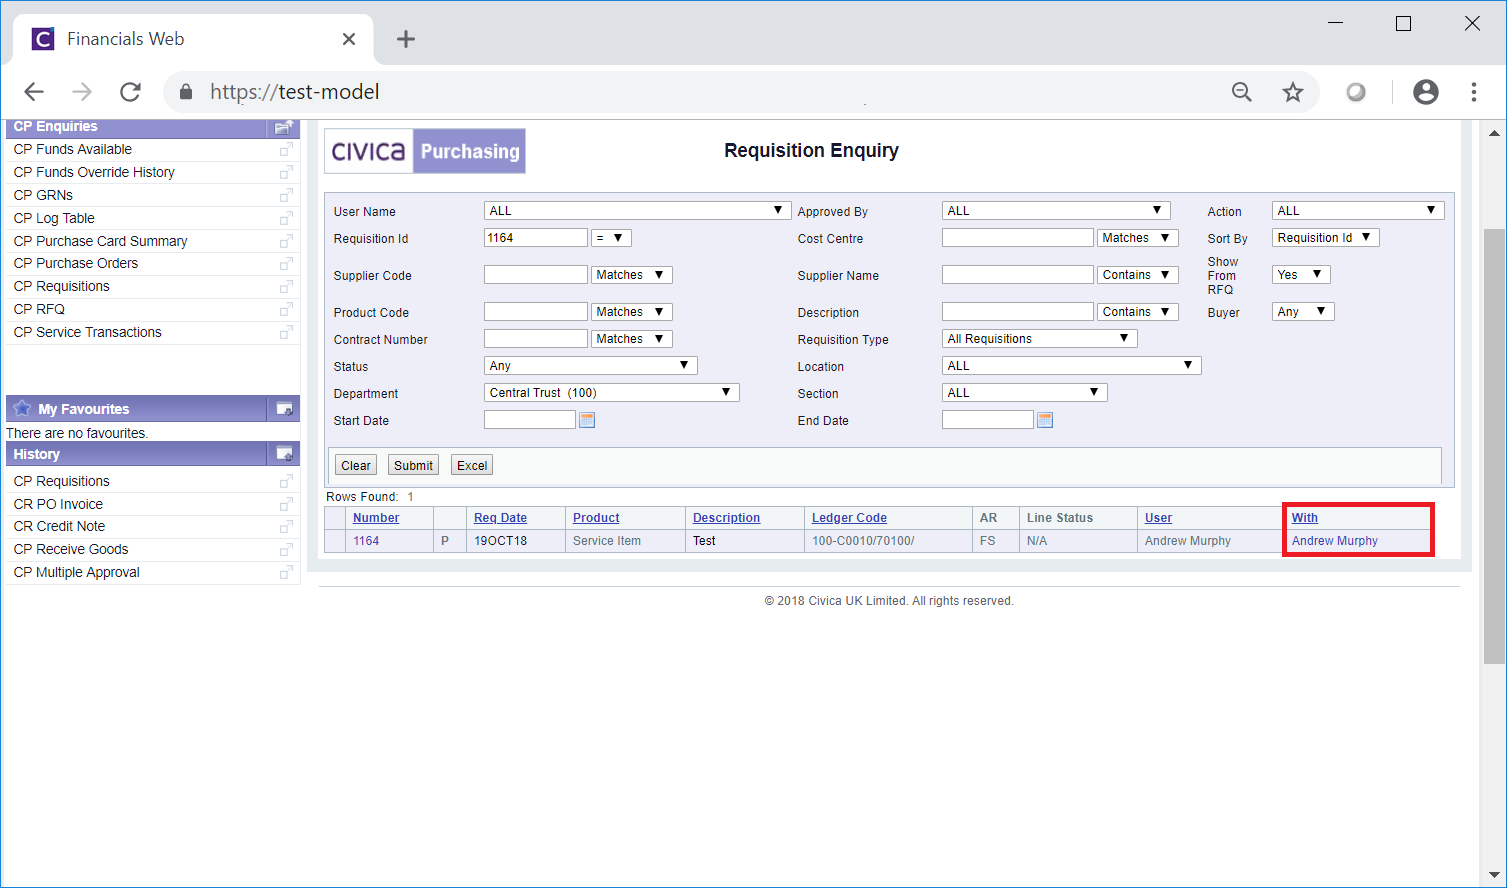Select CP Multiple Approval from History
The height and width of the screenshot is (888, 1507).
77,572
